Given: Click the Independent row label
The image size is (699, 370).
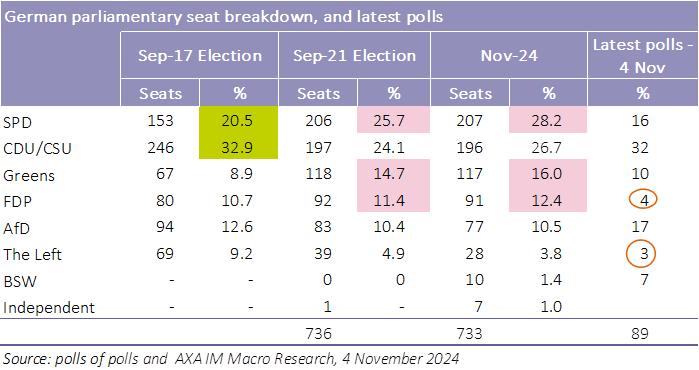Looking at the screenshot, I should tap(49, 308).
